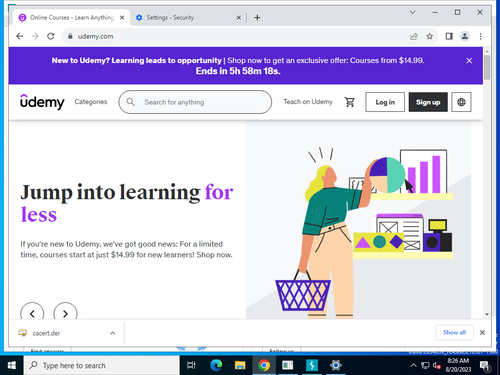Open the clock showing 8:26 AM
The height and width of the screenshot is (375, 500).
(x=458, y=365)
